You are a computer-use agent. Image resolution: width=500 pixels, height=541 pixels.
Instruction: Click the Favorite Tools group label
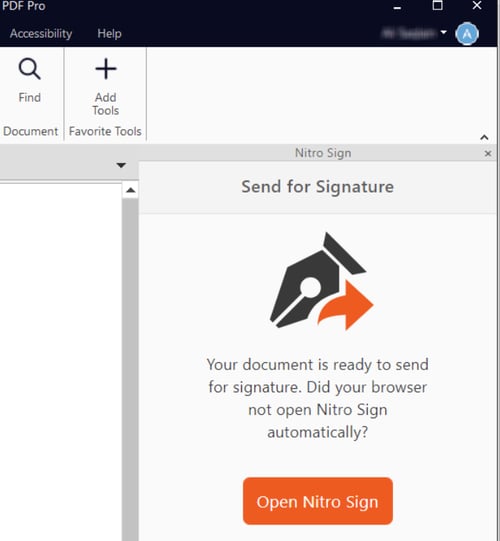click(x=105, y=131)
